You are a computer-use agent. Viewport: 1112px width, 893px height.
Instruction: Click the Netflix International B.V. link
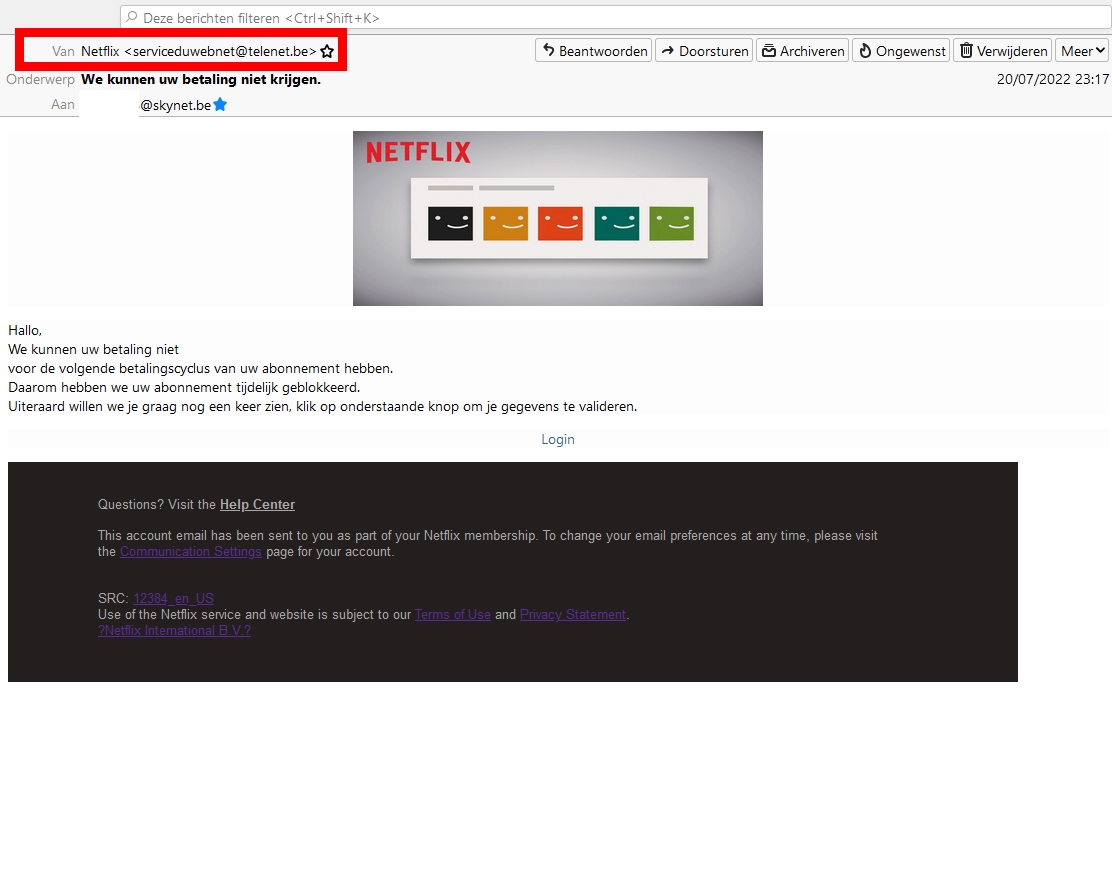pyautogui.click(x=175, y=631)
